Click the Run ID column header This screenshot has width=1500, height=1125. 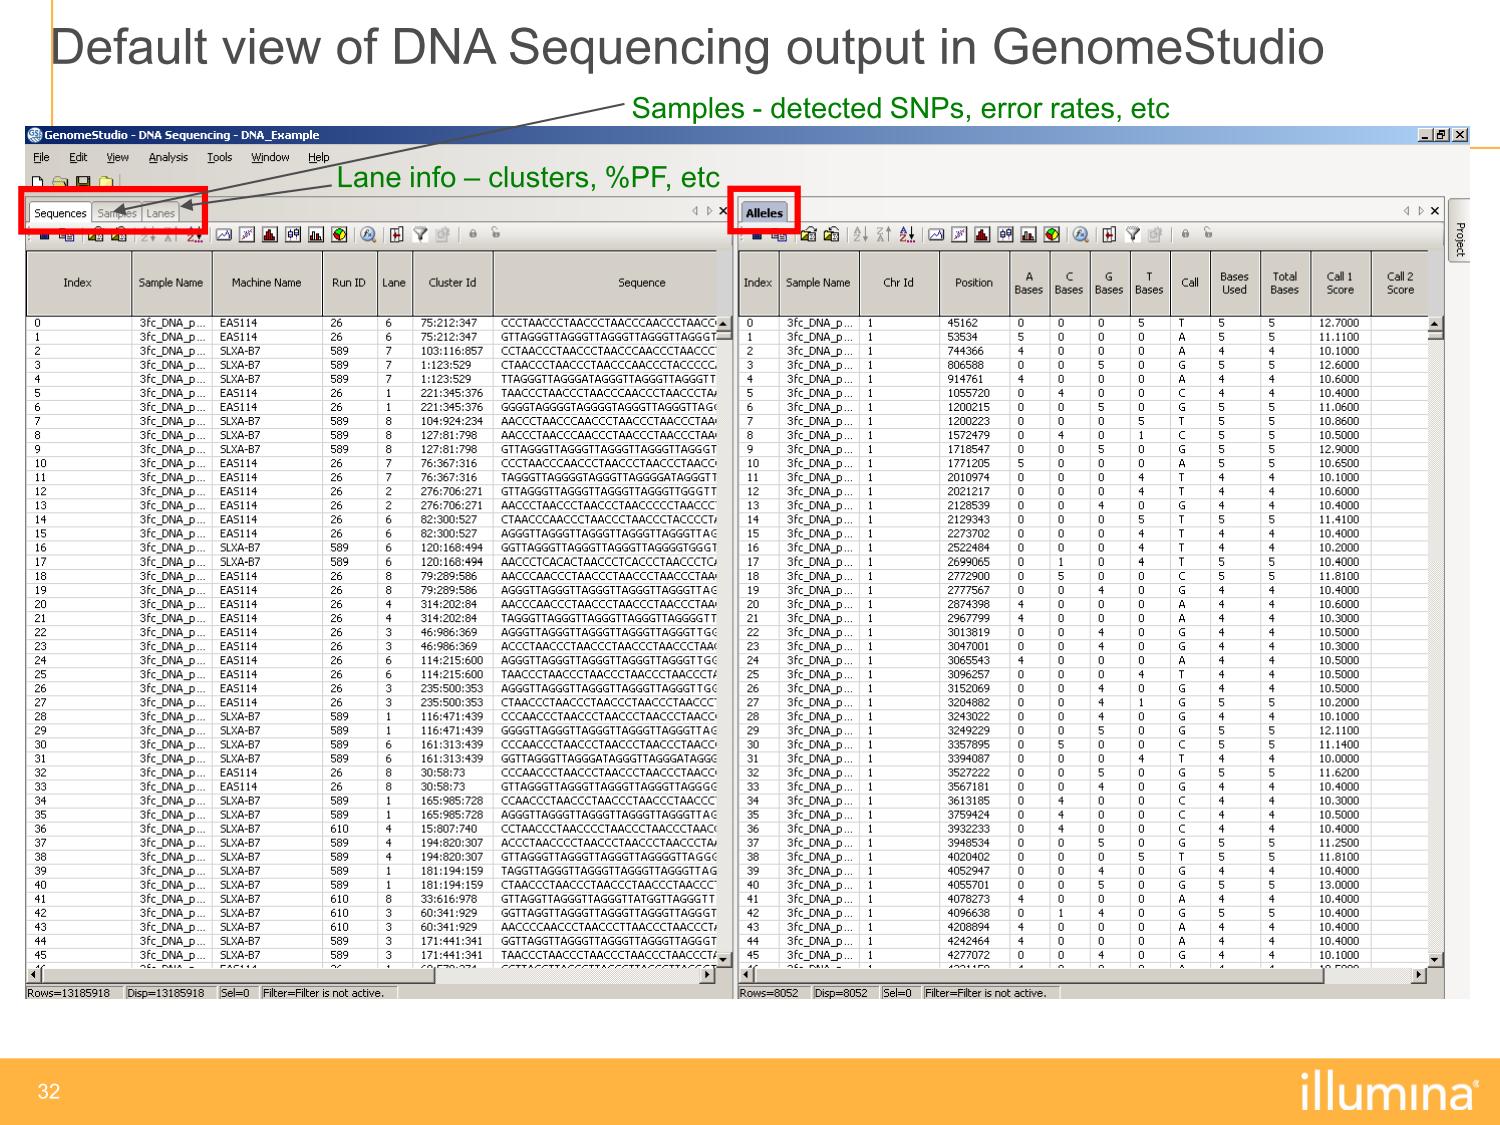click(349, 283)
